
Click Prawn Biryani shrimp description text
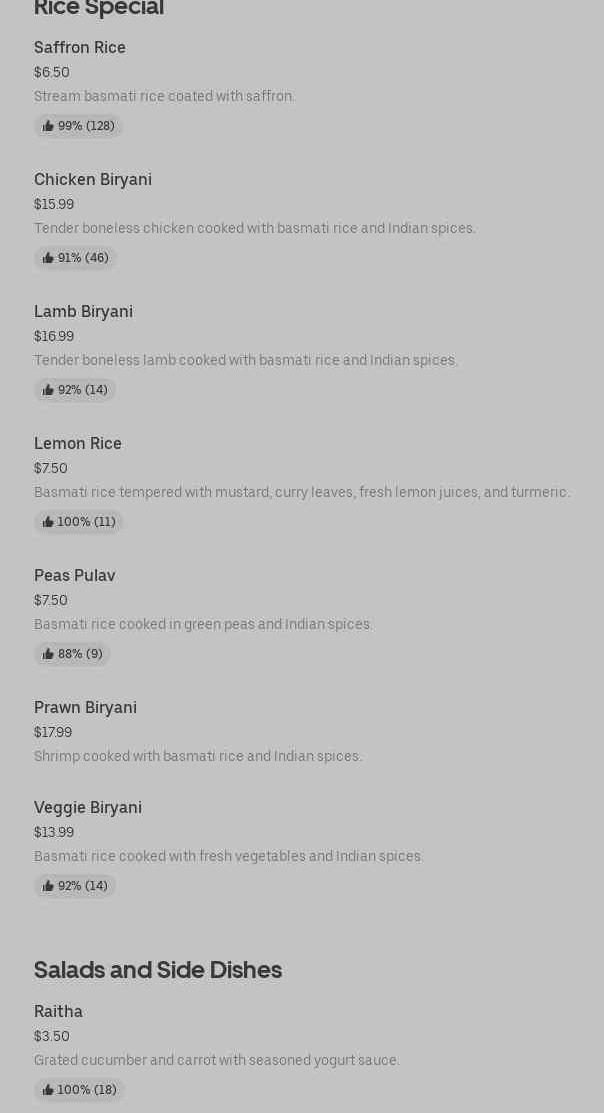198,757
